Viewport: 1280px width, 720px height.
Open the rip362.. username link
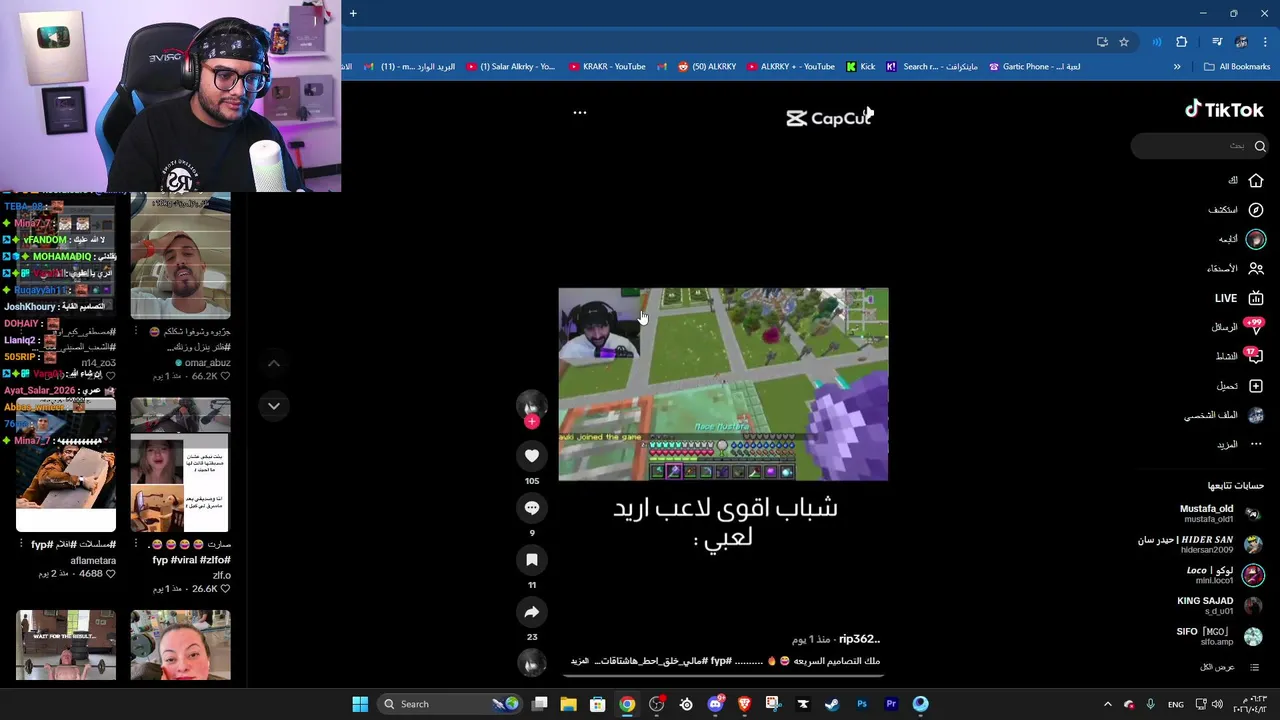click(859, 639)
